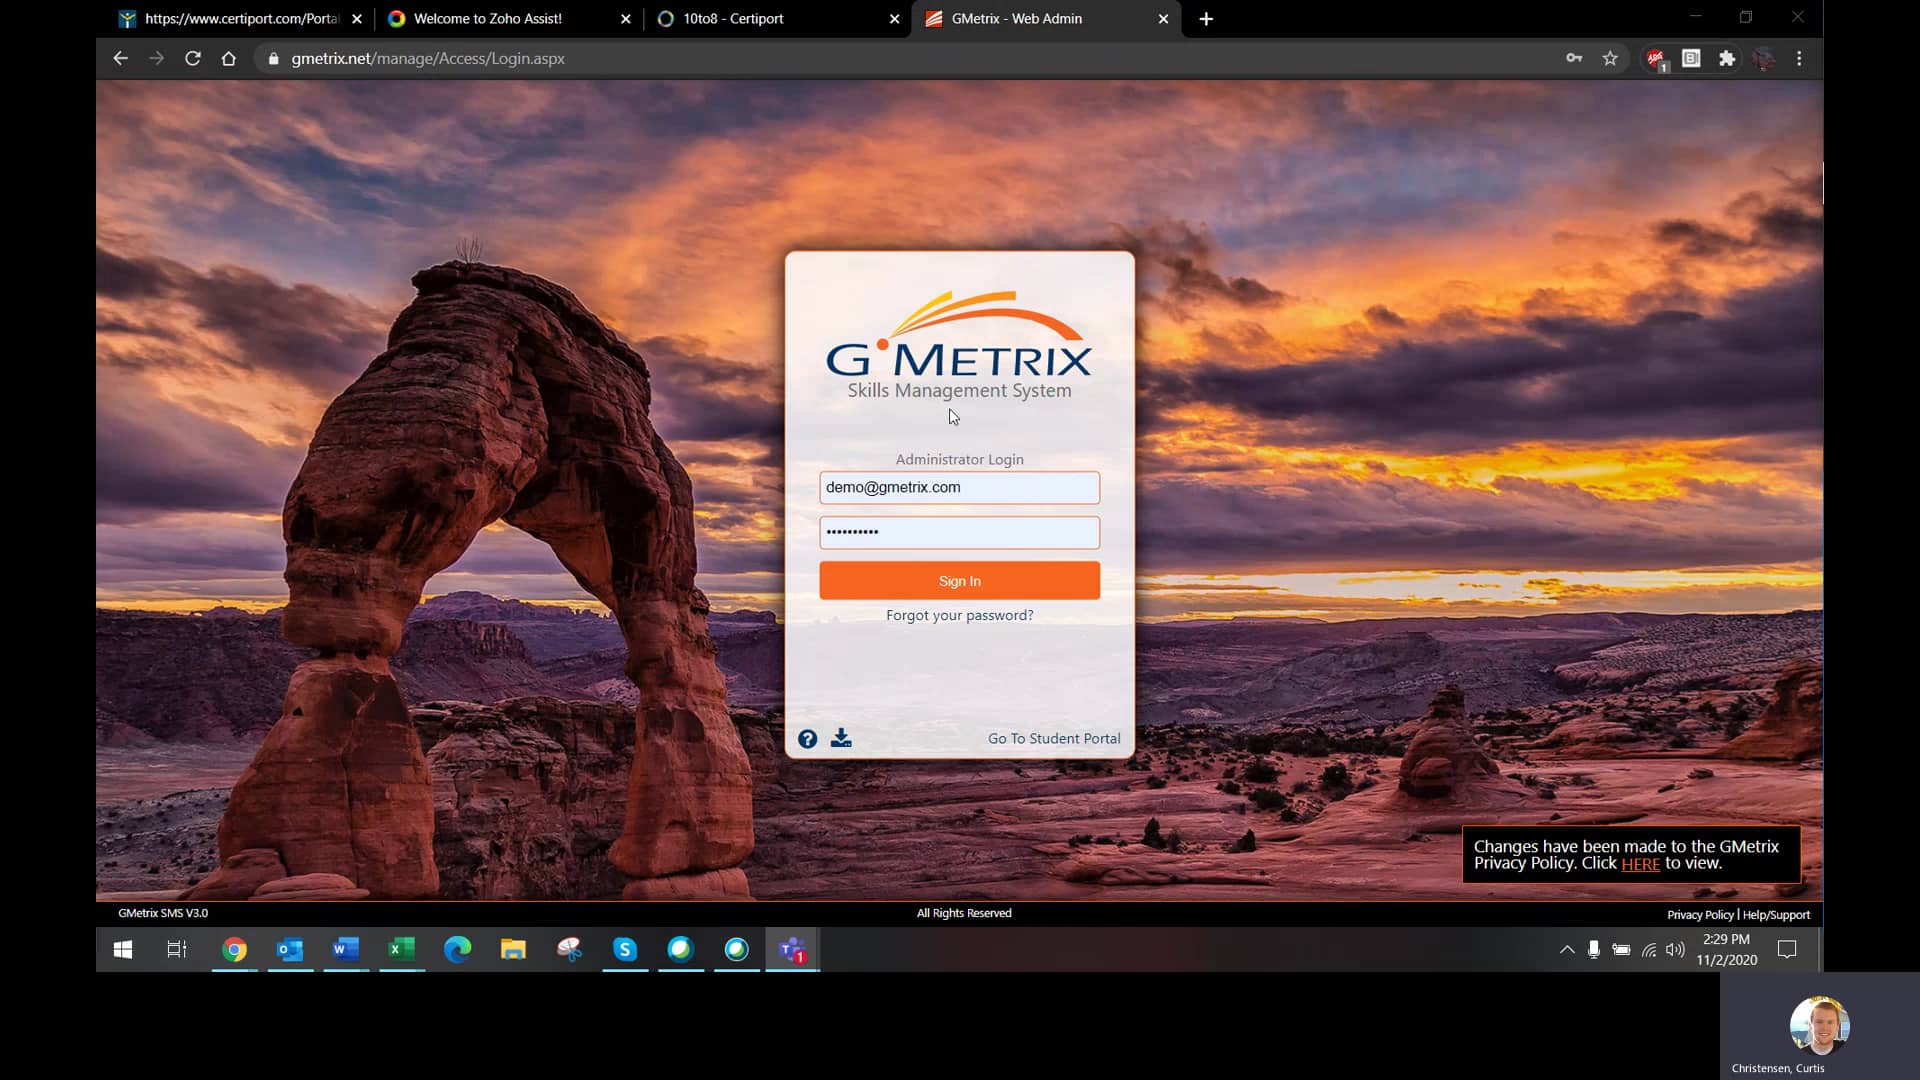This screenshot has height=1080, width=1920.
Task: Open the extensions puzzle icon
Action: click(x=1727, y=59)
